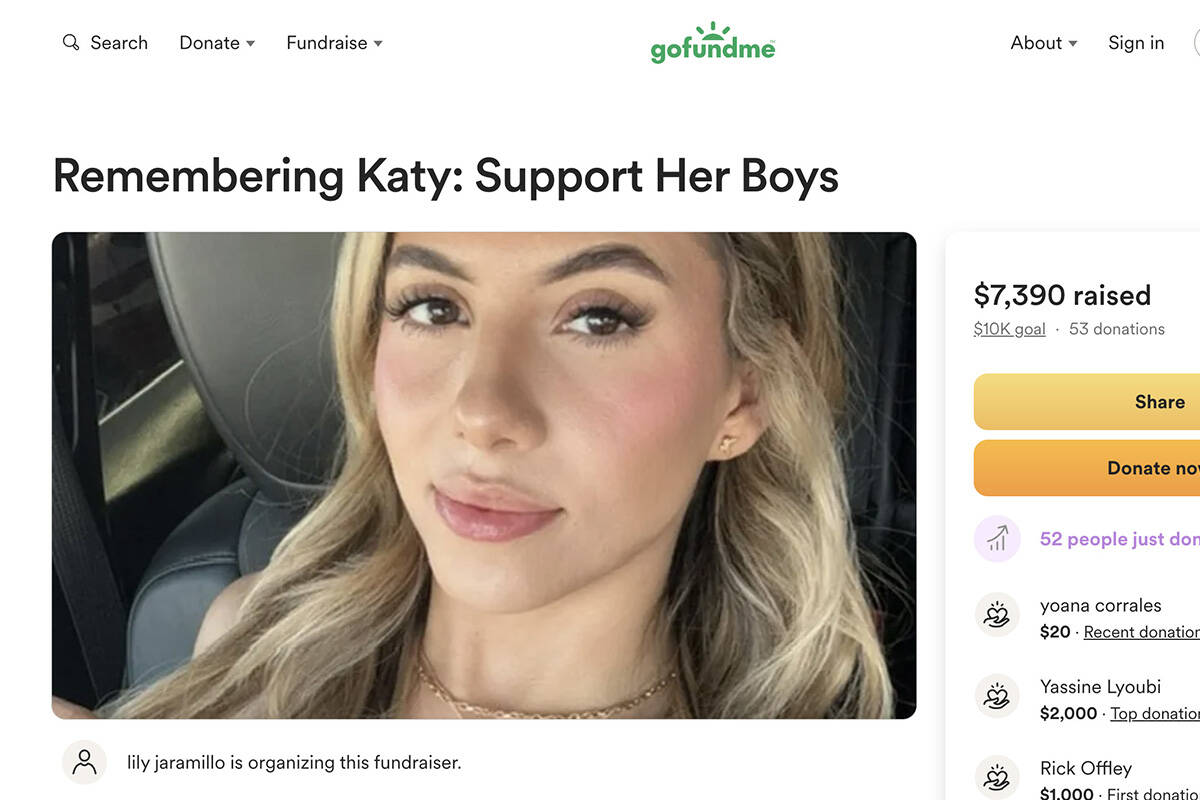
Task: View the Top donation link
Action: tap(1155, 713)
